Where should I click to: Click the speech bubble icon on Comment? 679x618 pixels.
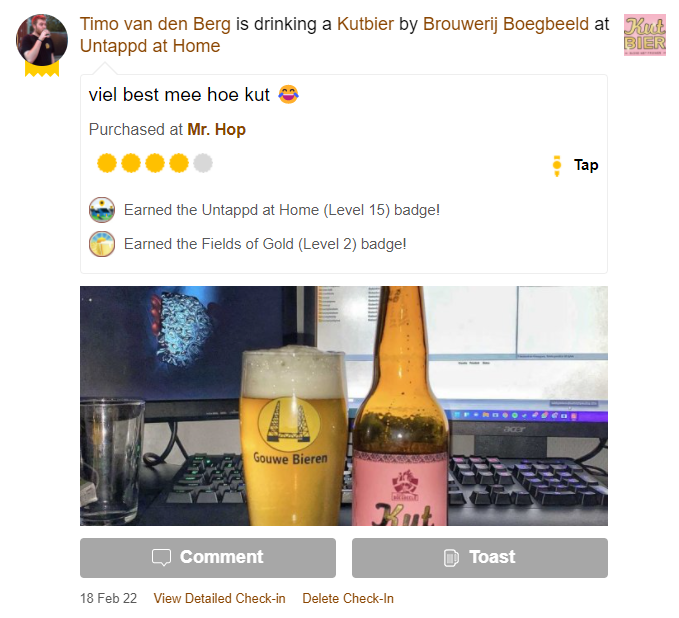pyautogui.click(x=161, y=557)
